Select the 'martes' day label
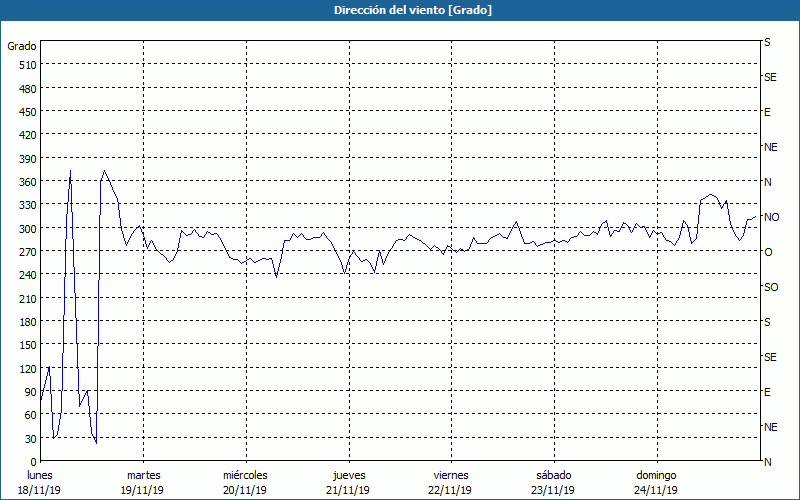The width and height of the screenshot is (800, 500). tap(144, 475)
